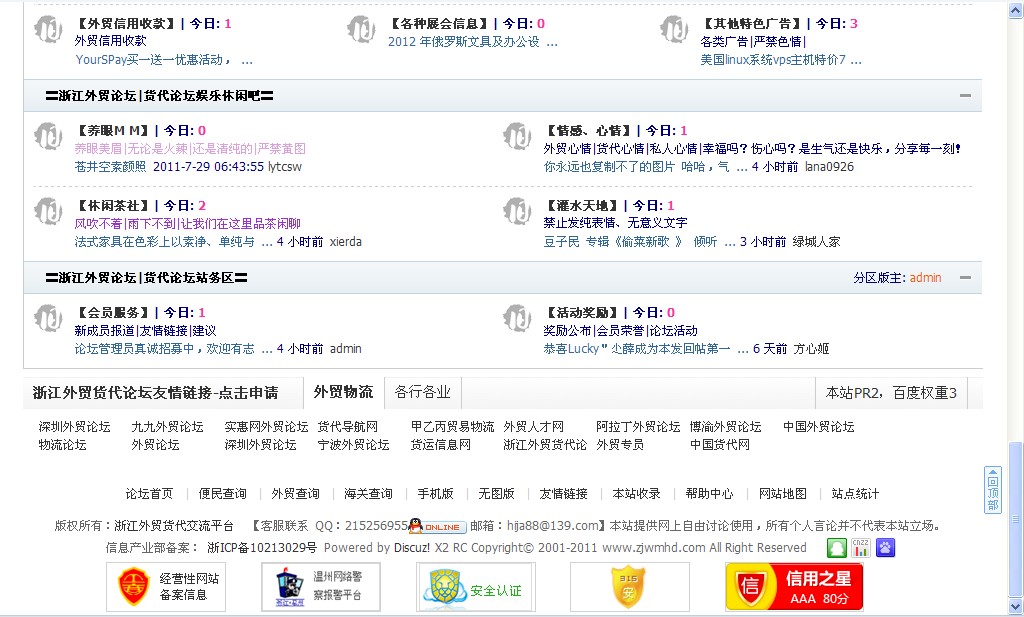The height and width of the screenshot is (617, 1024).
Task: Click the Baidu paw icon in footer
Action: coord(886,548)
